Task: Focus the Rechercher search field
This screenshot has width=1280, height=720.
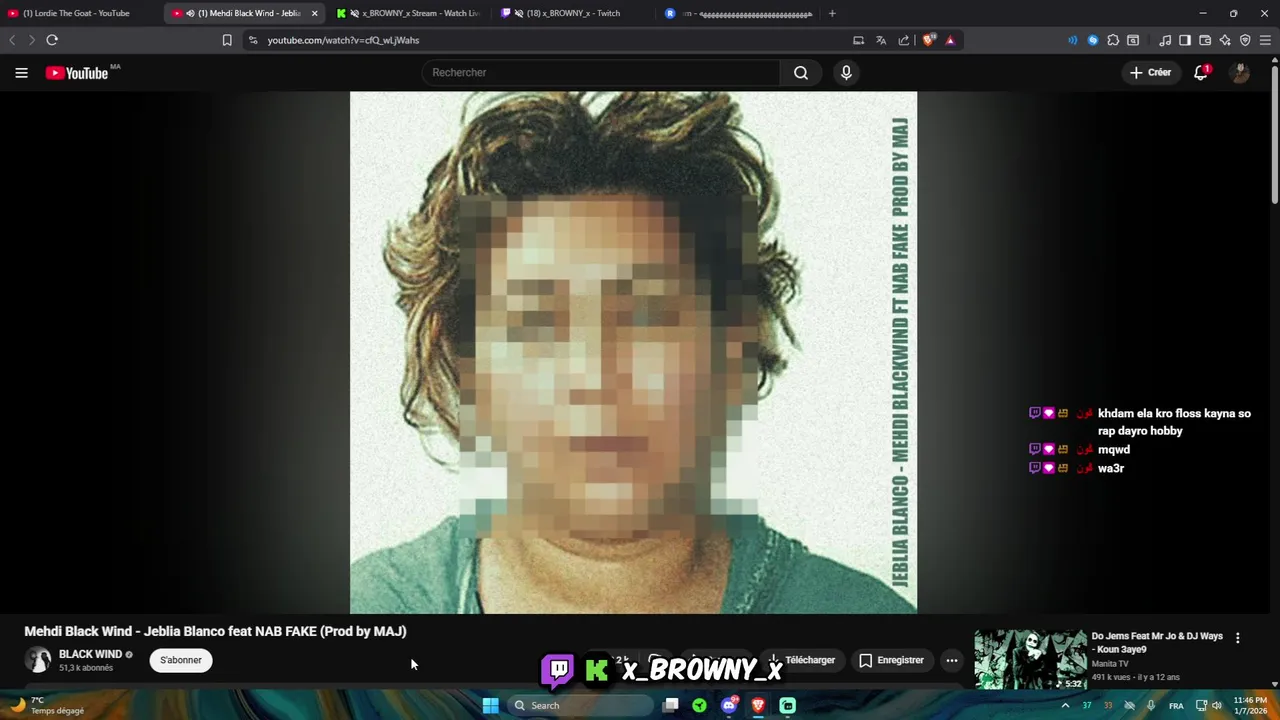Action: click(600, 72)
